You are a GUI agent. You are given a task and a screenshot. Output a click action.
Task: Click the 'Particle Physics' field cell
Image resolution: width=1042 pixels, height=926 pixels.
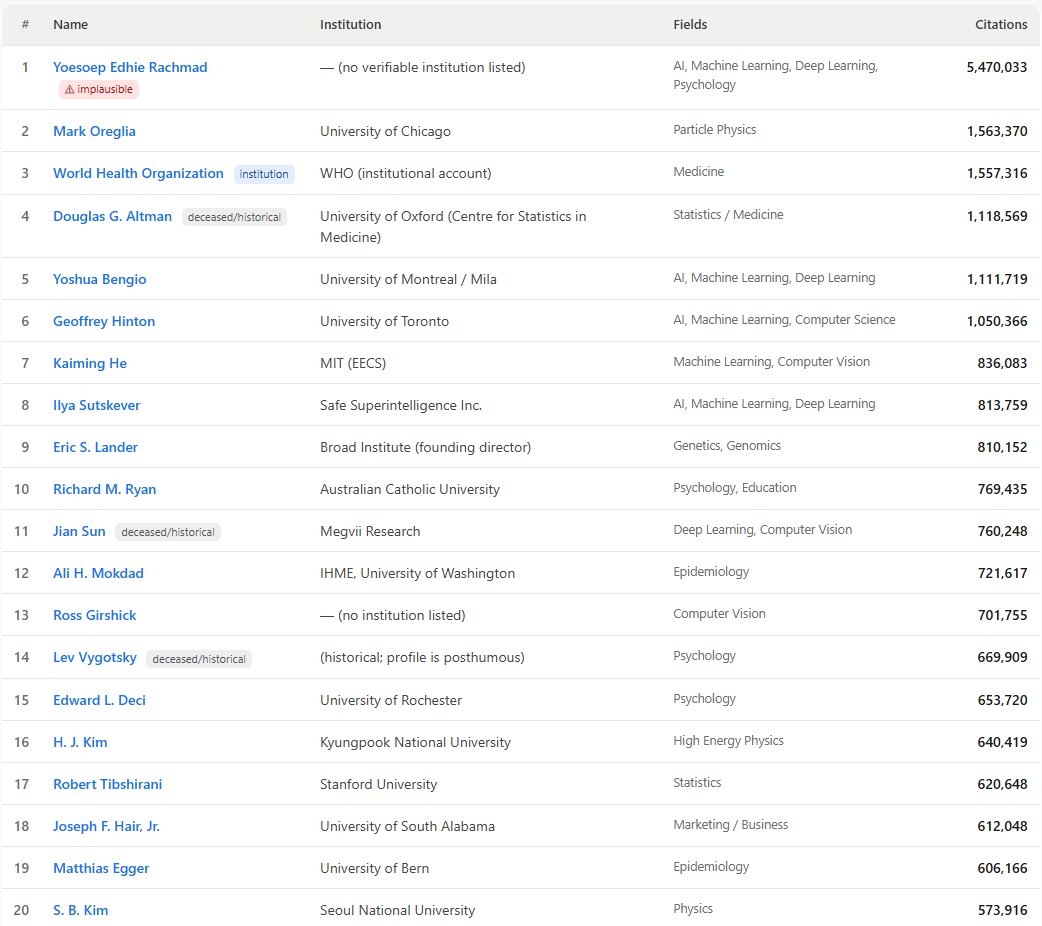coord(714,130)
